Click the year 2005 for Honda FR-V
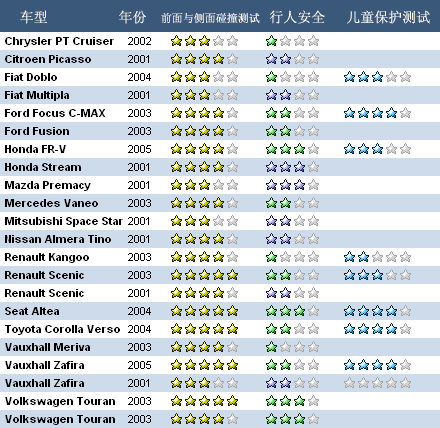This screenshot has width=440, height=428. (139, 149)
